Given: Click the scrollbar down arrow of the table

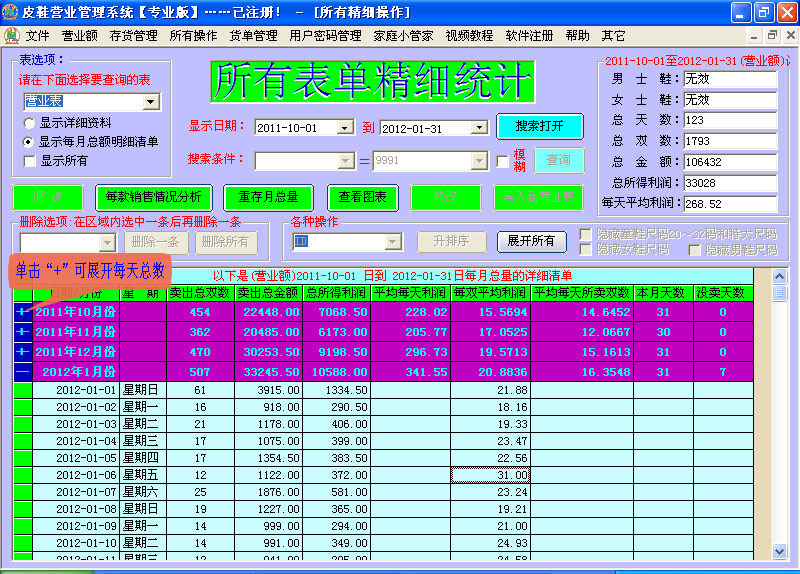Looking at the screenshot, I should (x=779, y=552).
